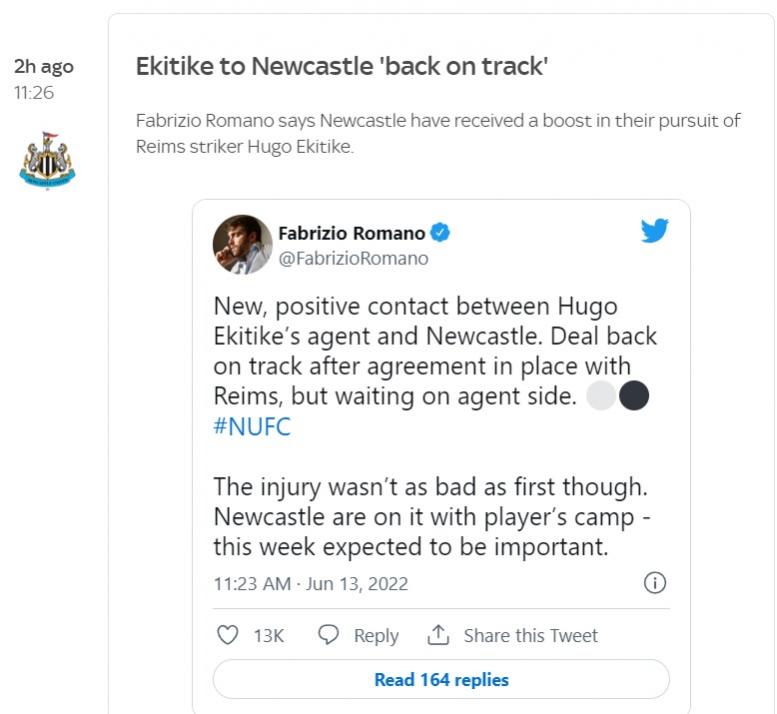
Task: Click the Share this Tweet label
Action: click(x=530, y=635)
